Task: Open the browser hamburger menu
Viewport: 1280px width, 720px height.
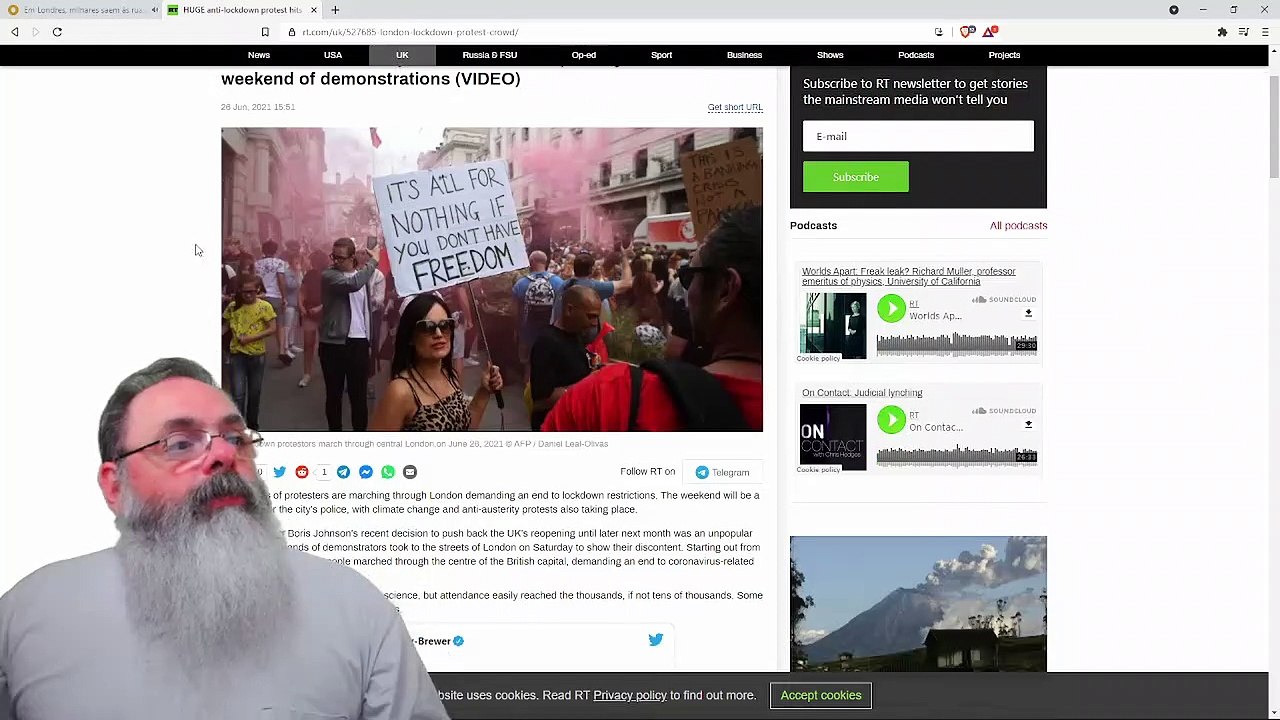Action: 1265,32
